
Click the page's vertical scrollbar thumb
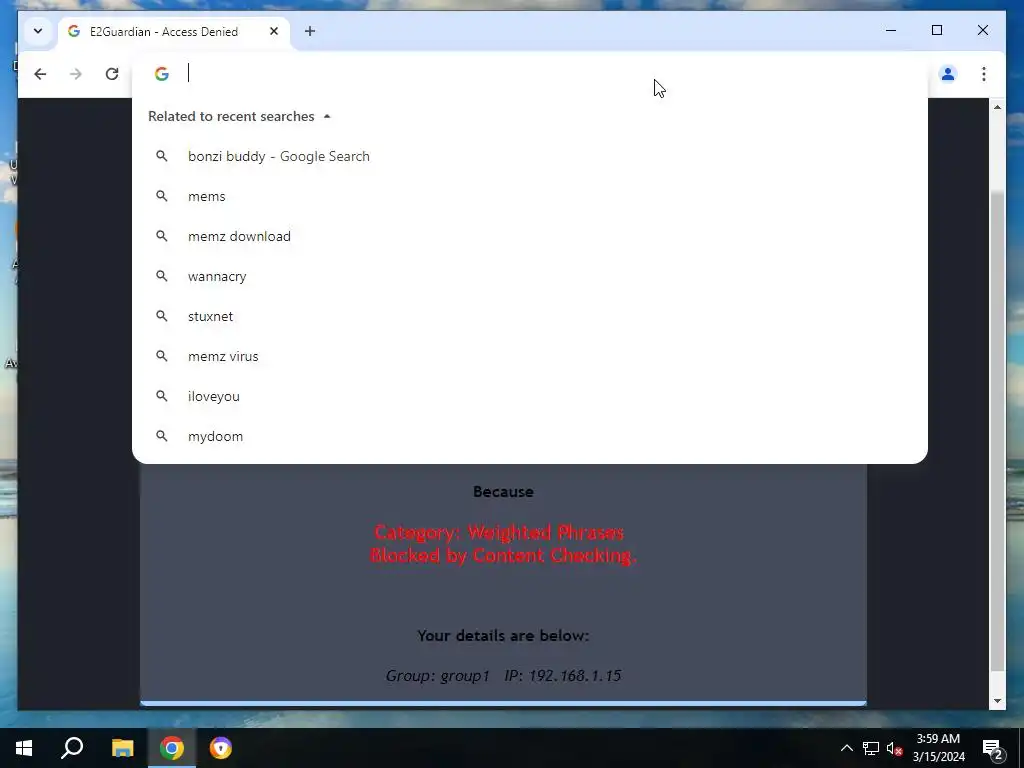coord(997,431)
